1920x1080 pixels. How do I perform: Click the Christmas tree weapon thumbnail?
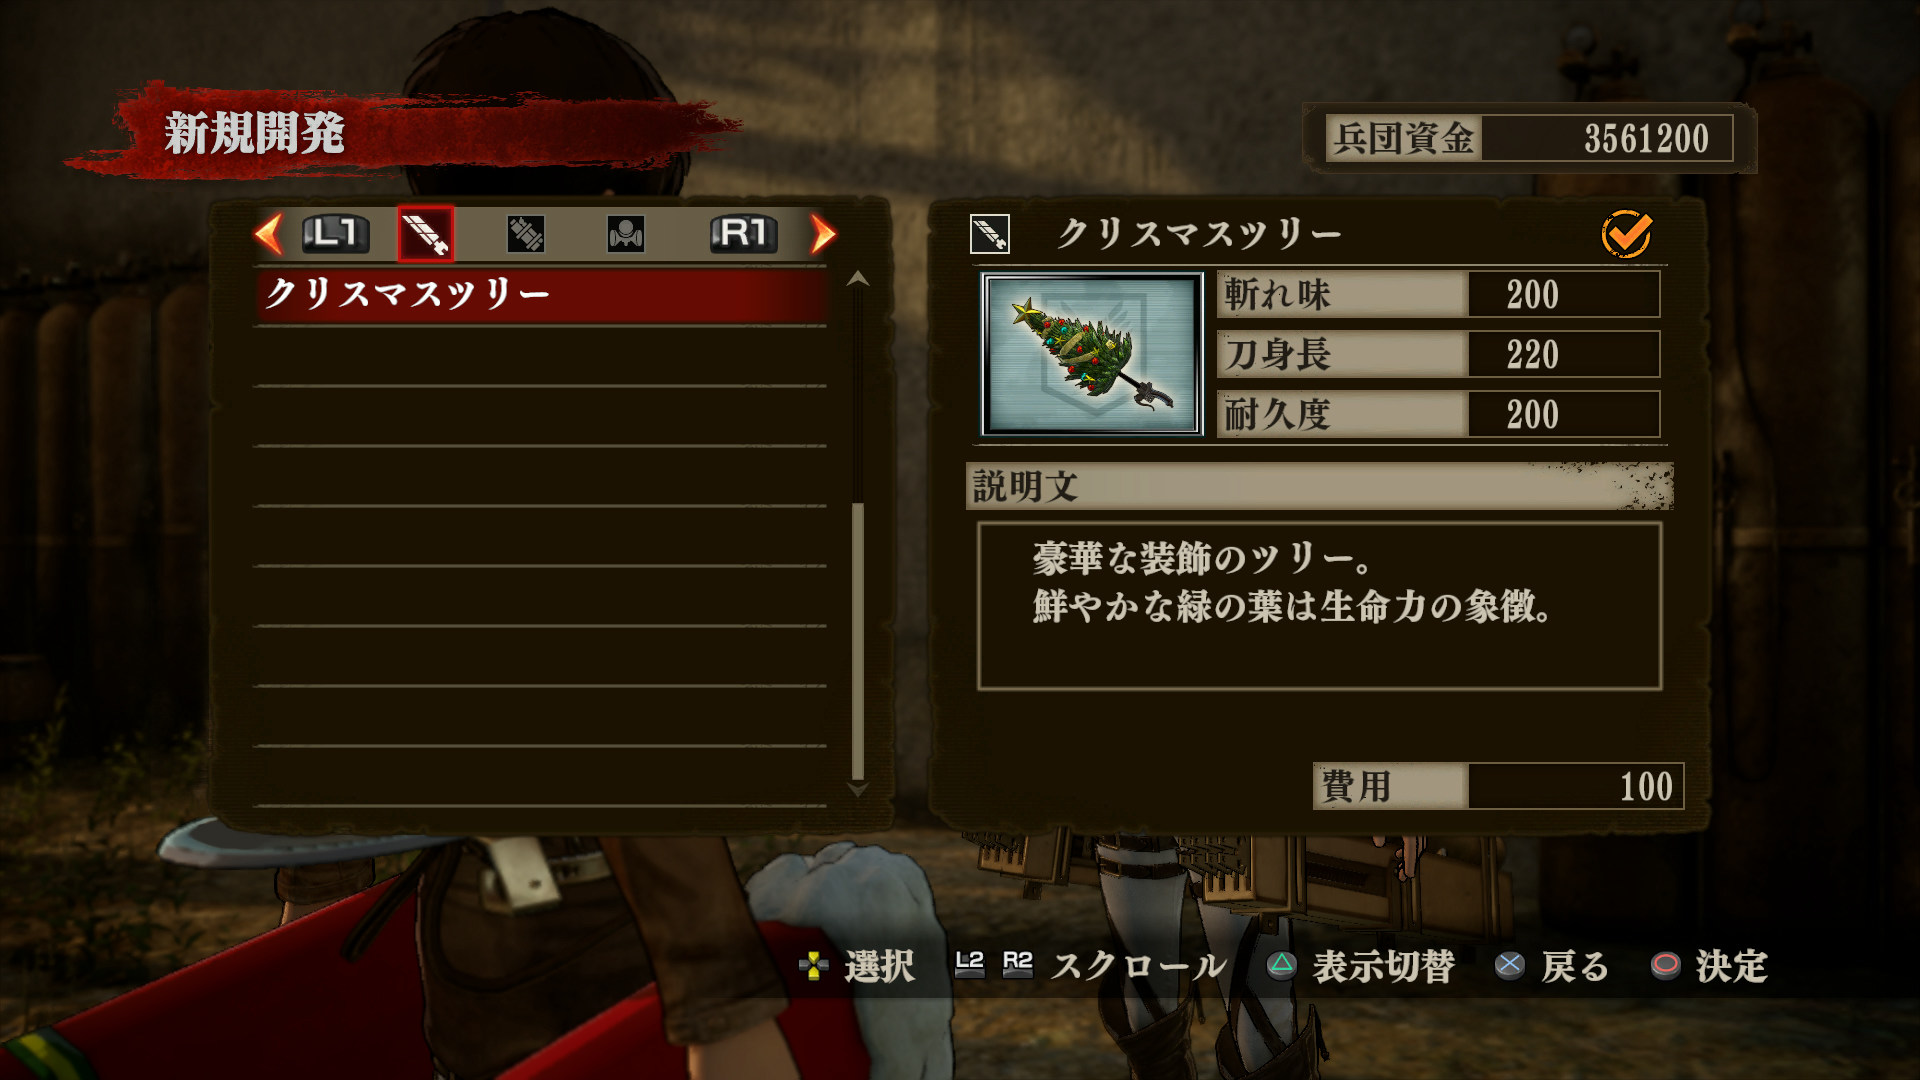point(1092,354)
